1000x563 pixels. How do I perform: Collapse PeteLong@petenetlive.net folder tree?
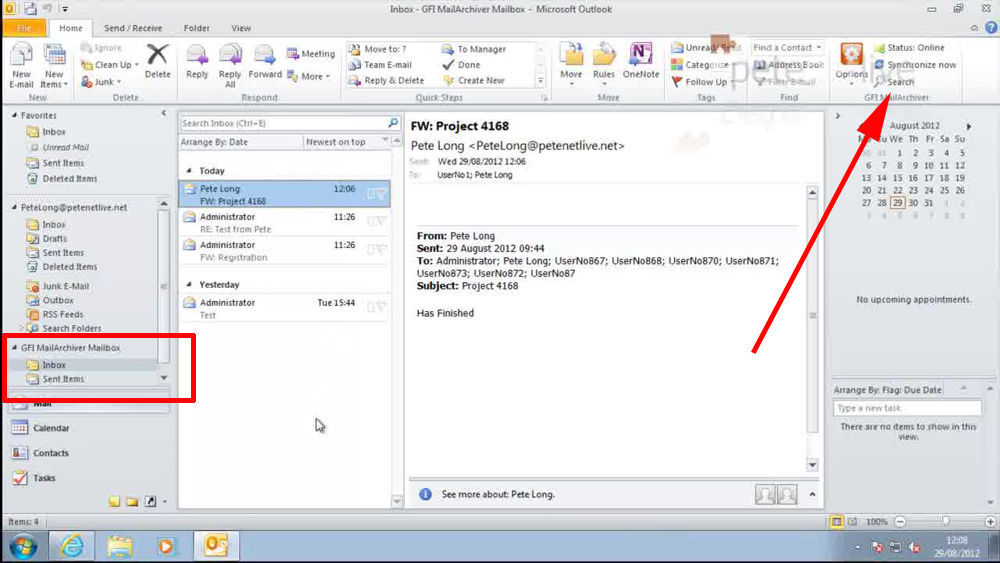coord(14,207)
